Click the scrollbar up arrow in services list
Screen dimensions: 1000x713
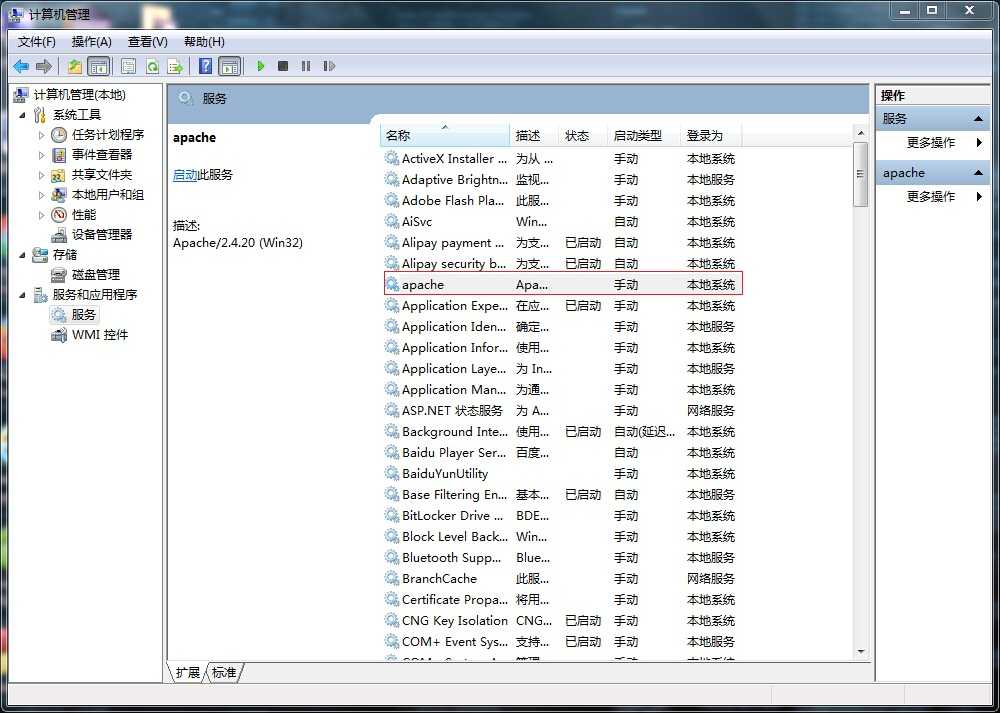point(860,133)
